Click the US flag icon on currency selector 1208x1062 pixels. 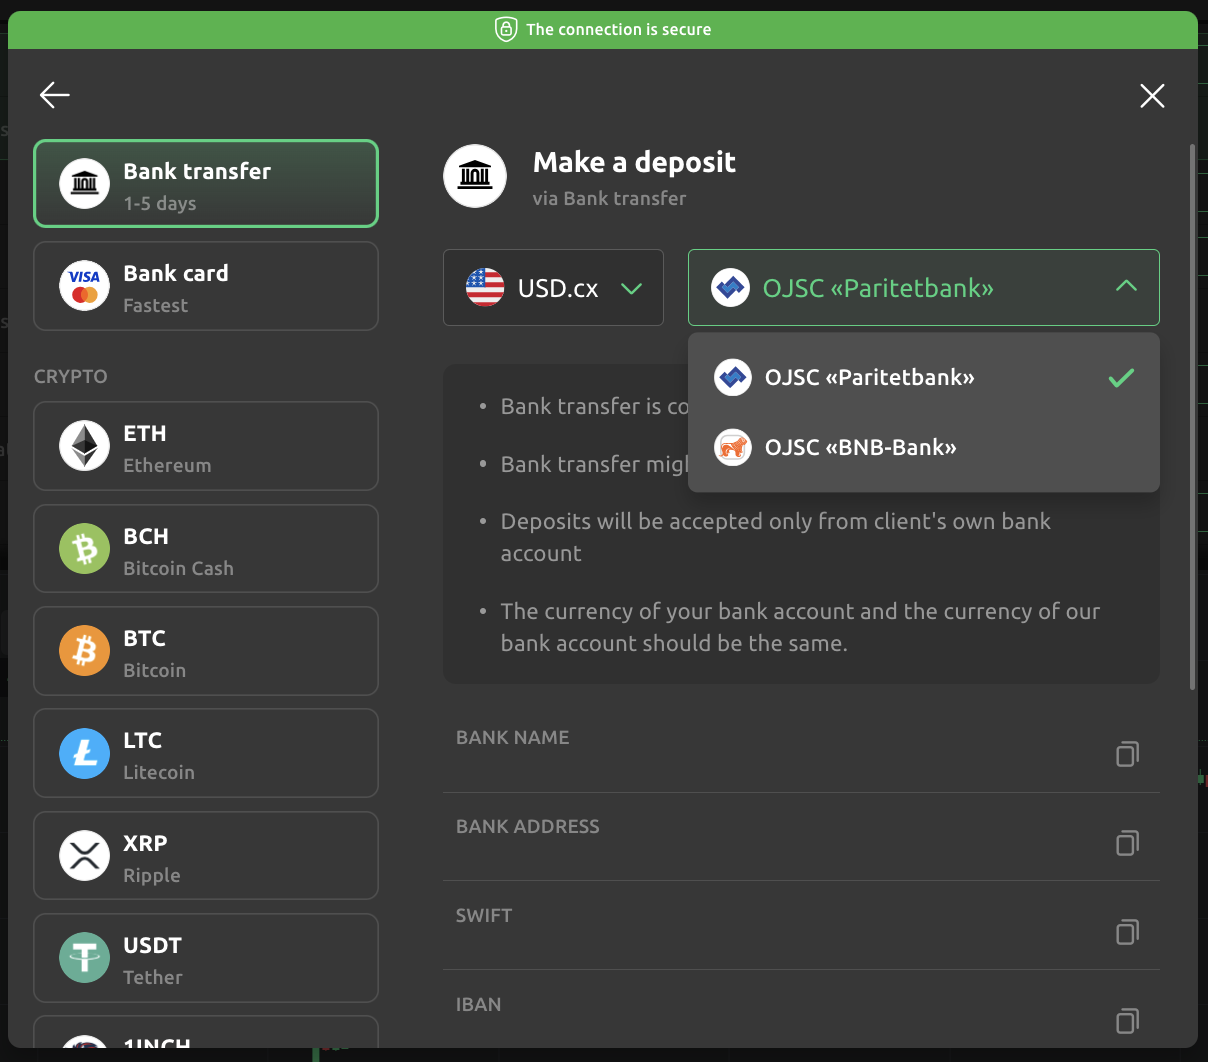(484, 287)
